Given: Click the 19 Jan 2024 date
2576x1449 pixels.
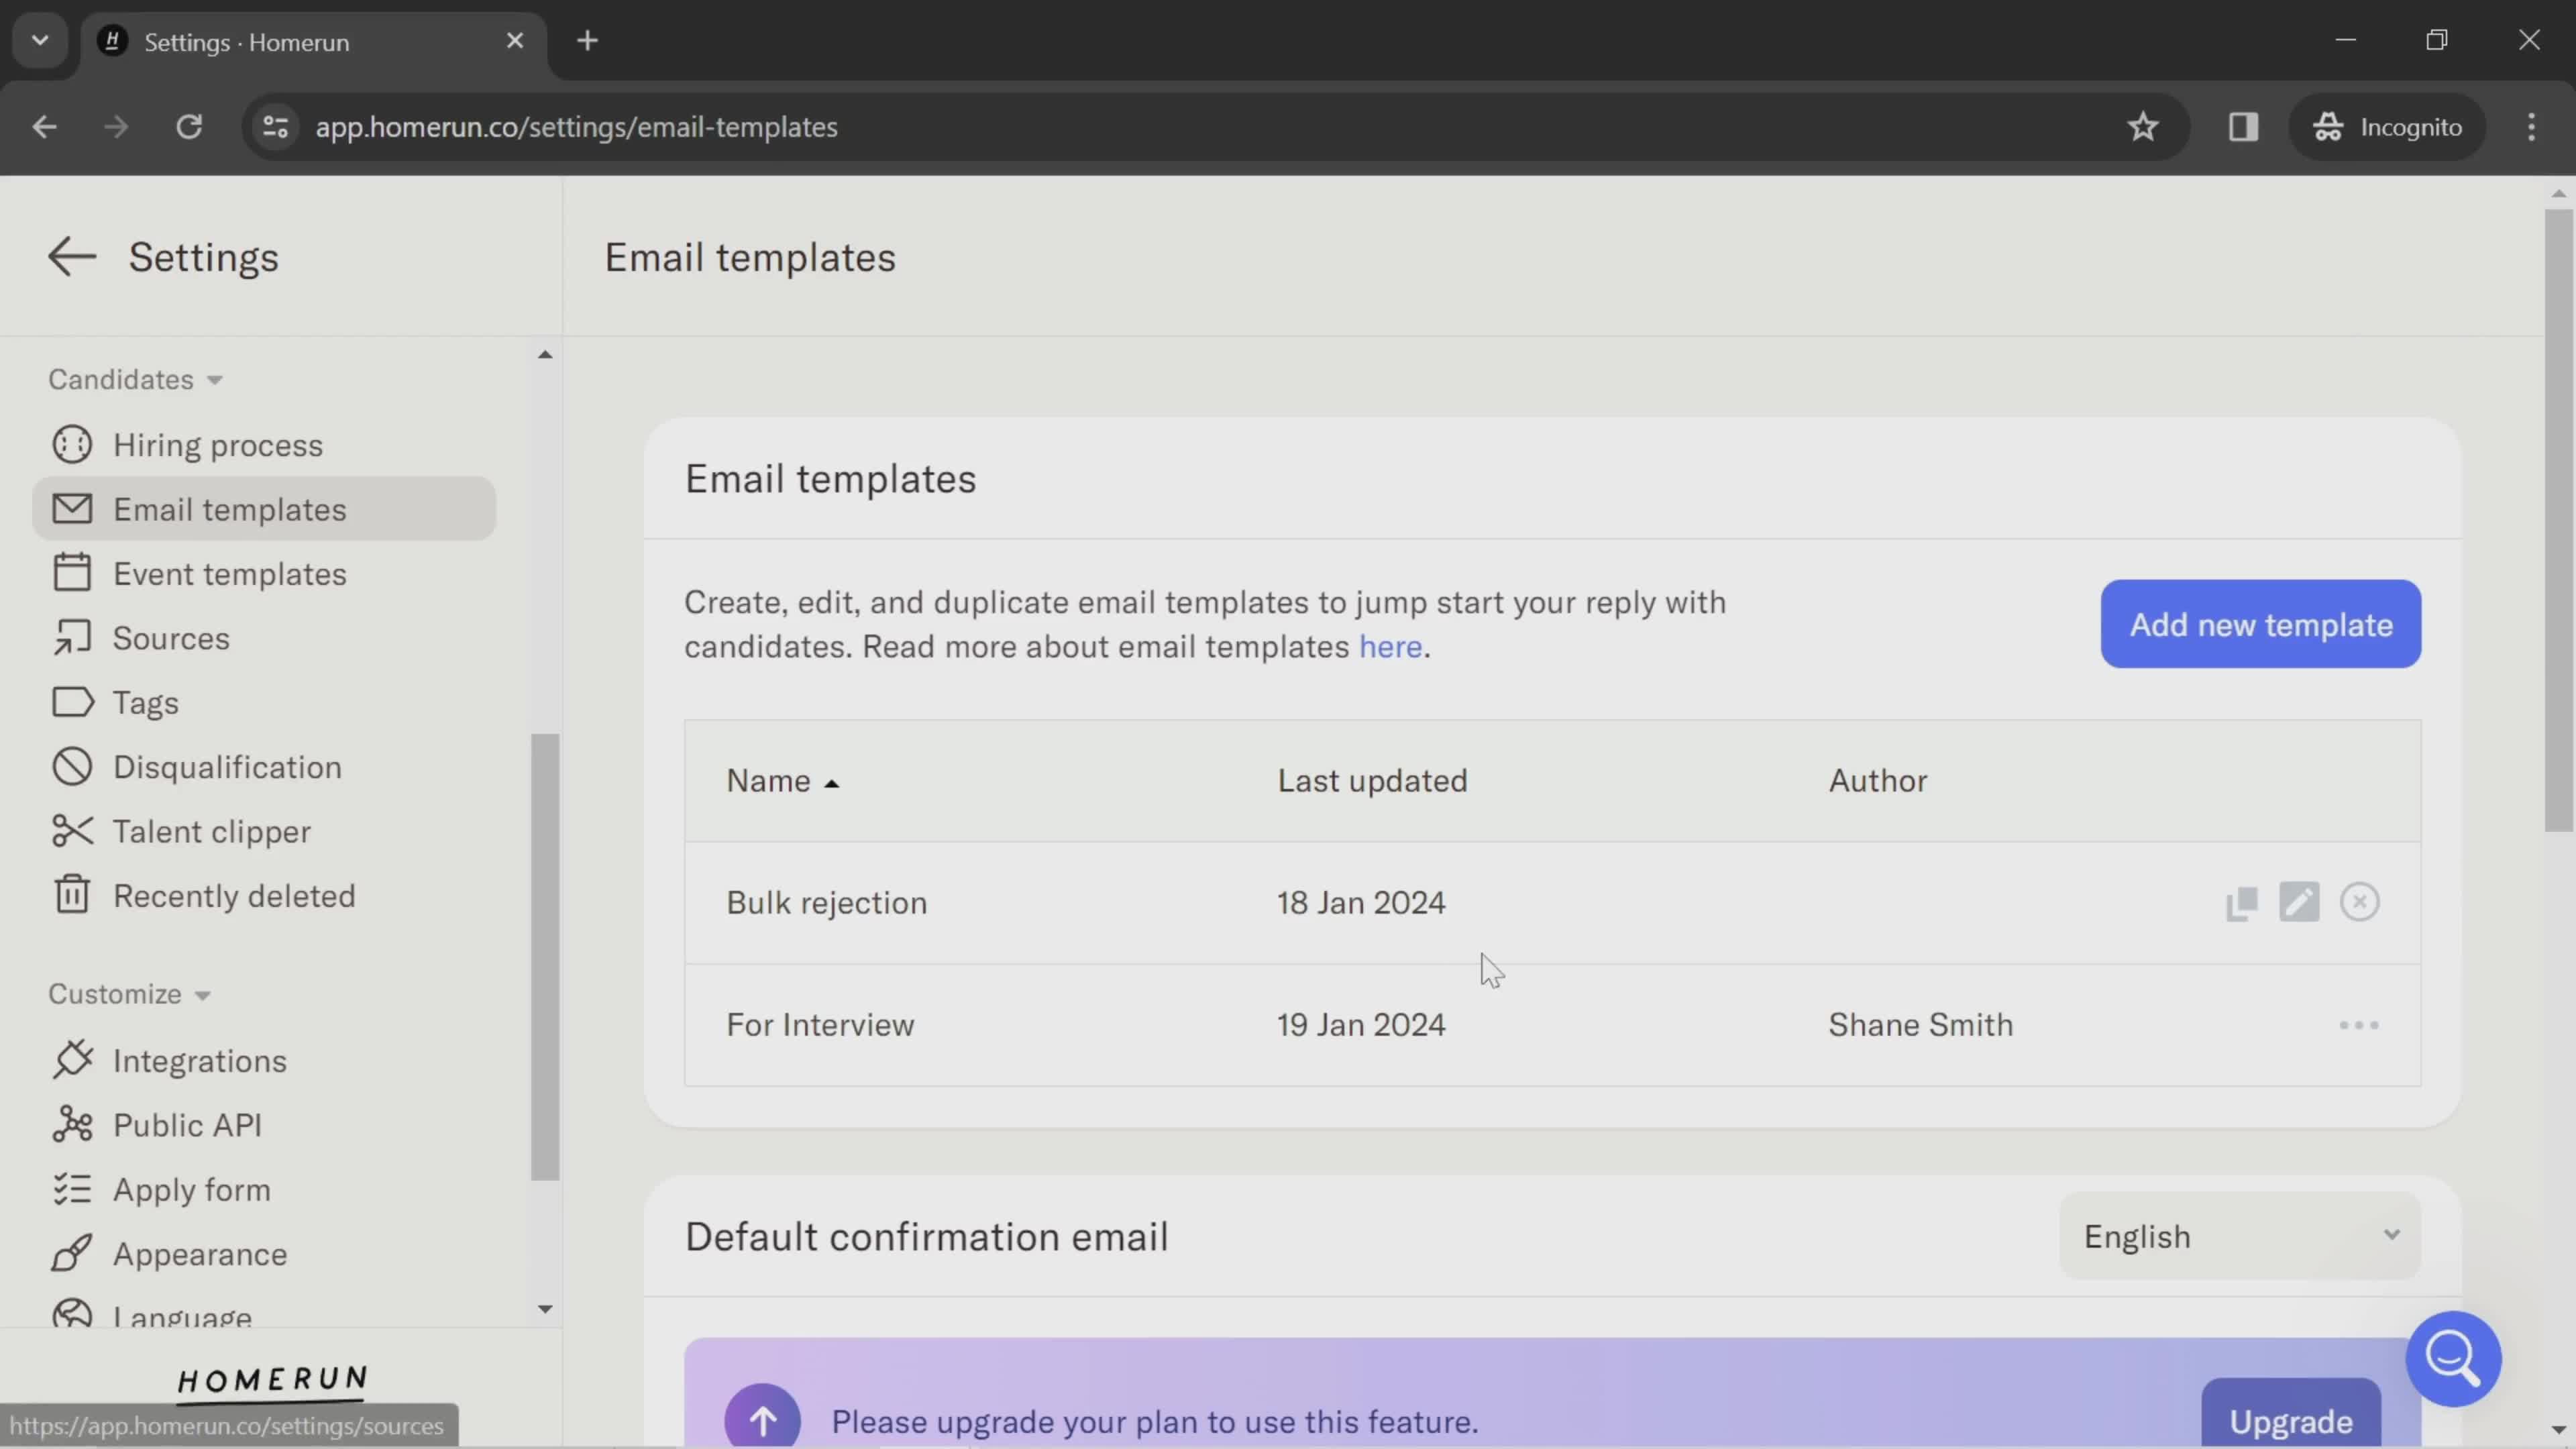Looking at the screenshot, I should point(1360,1025).
